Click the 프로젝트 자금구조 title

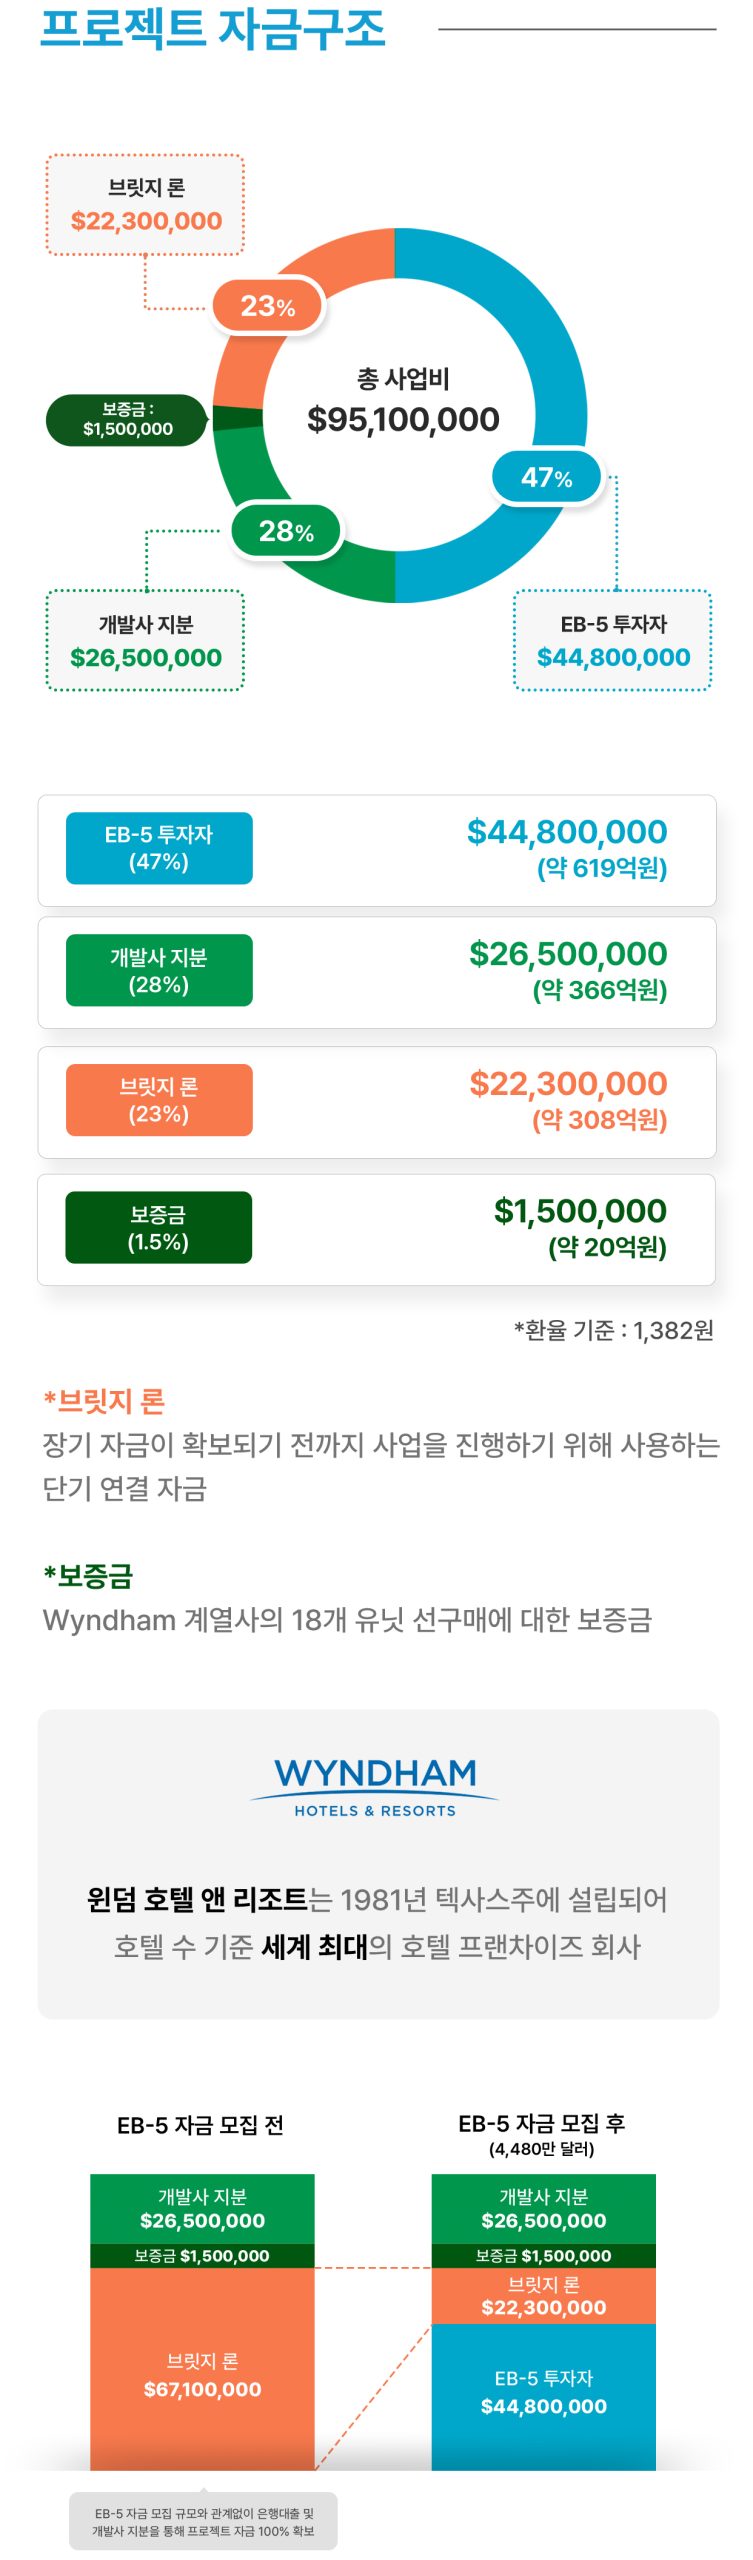click(212, 28)
